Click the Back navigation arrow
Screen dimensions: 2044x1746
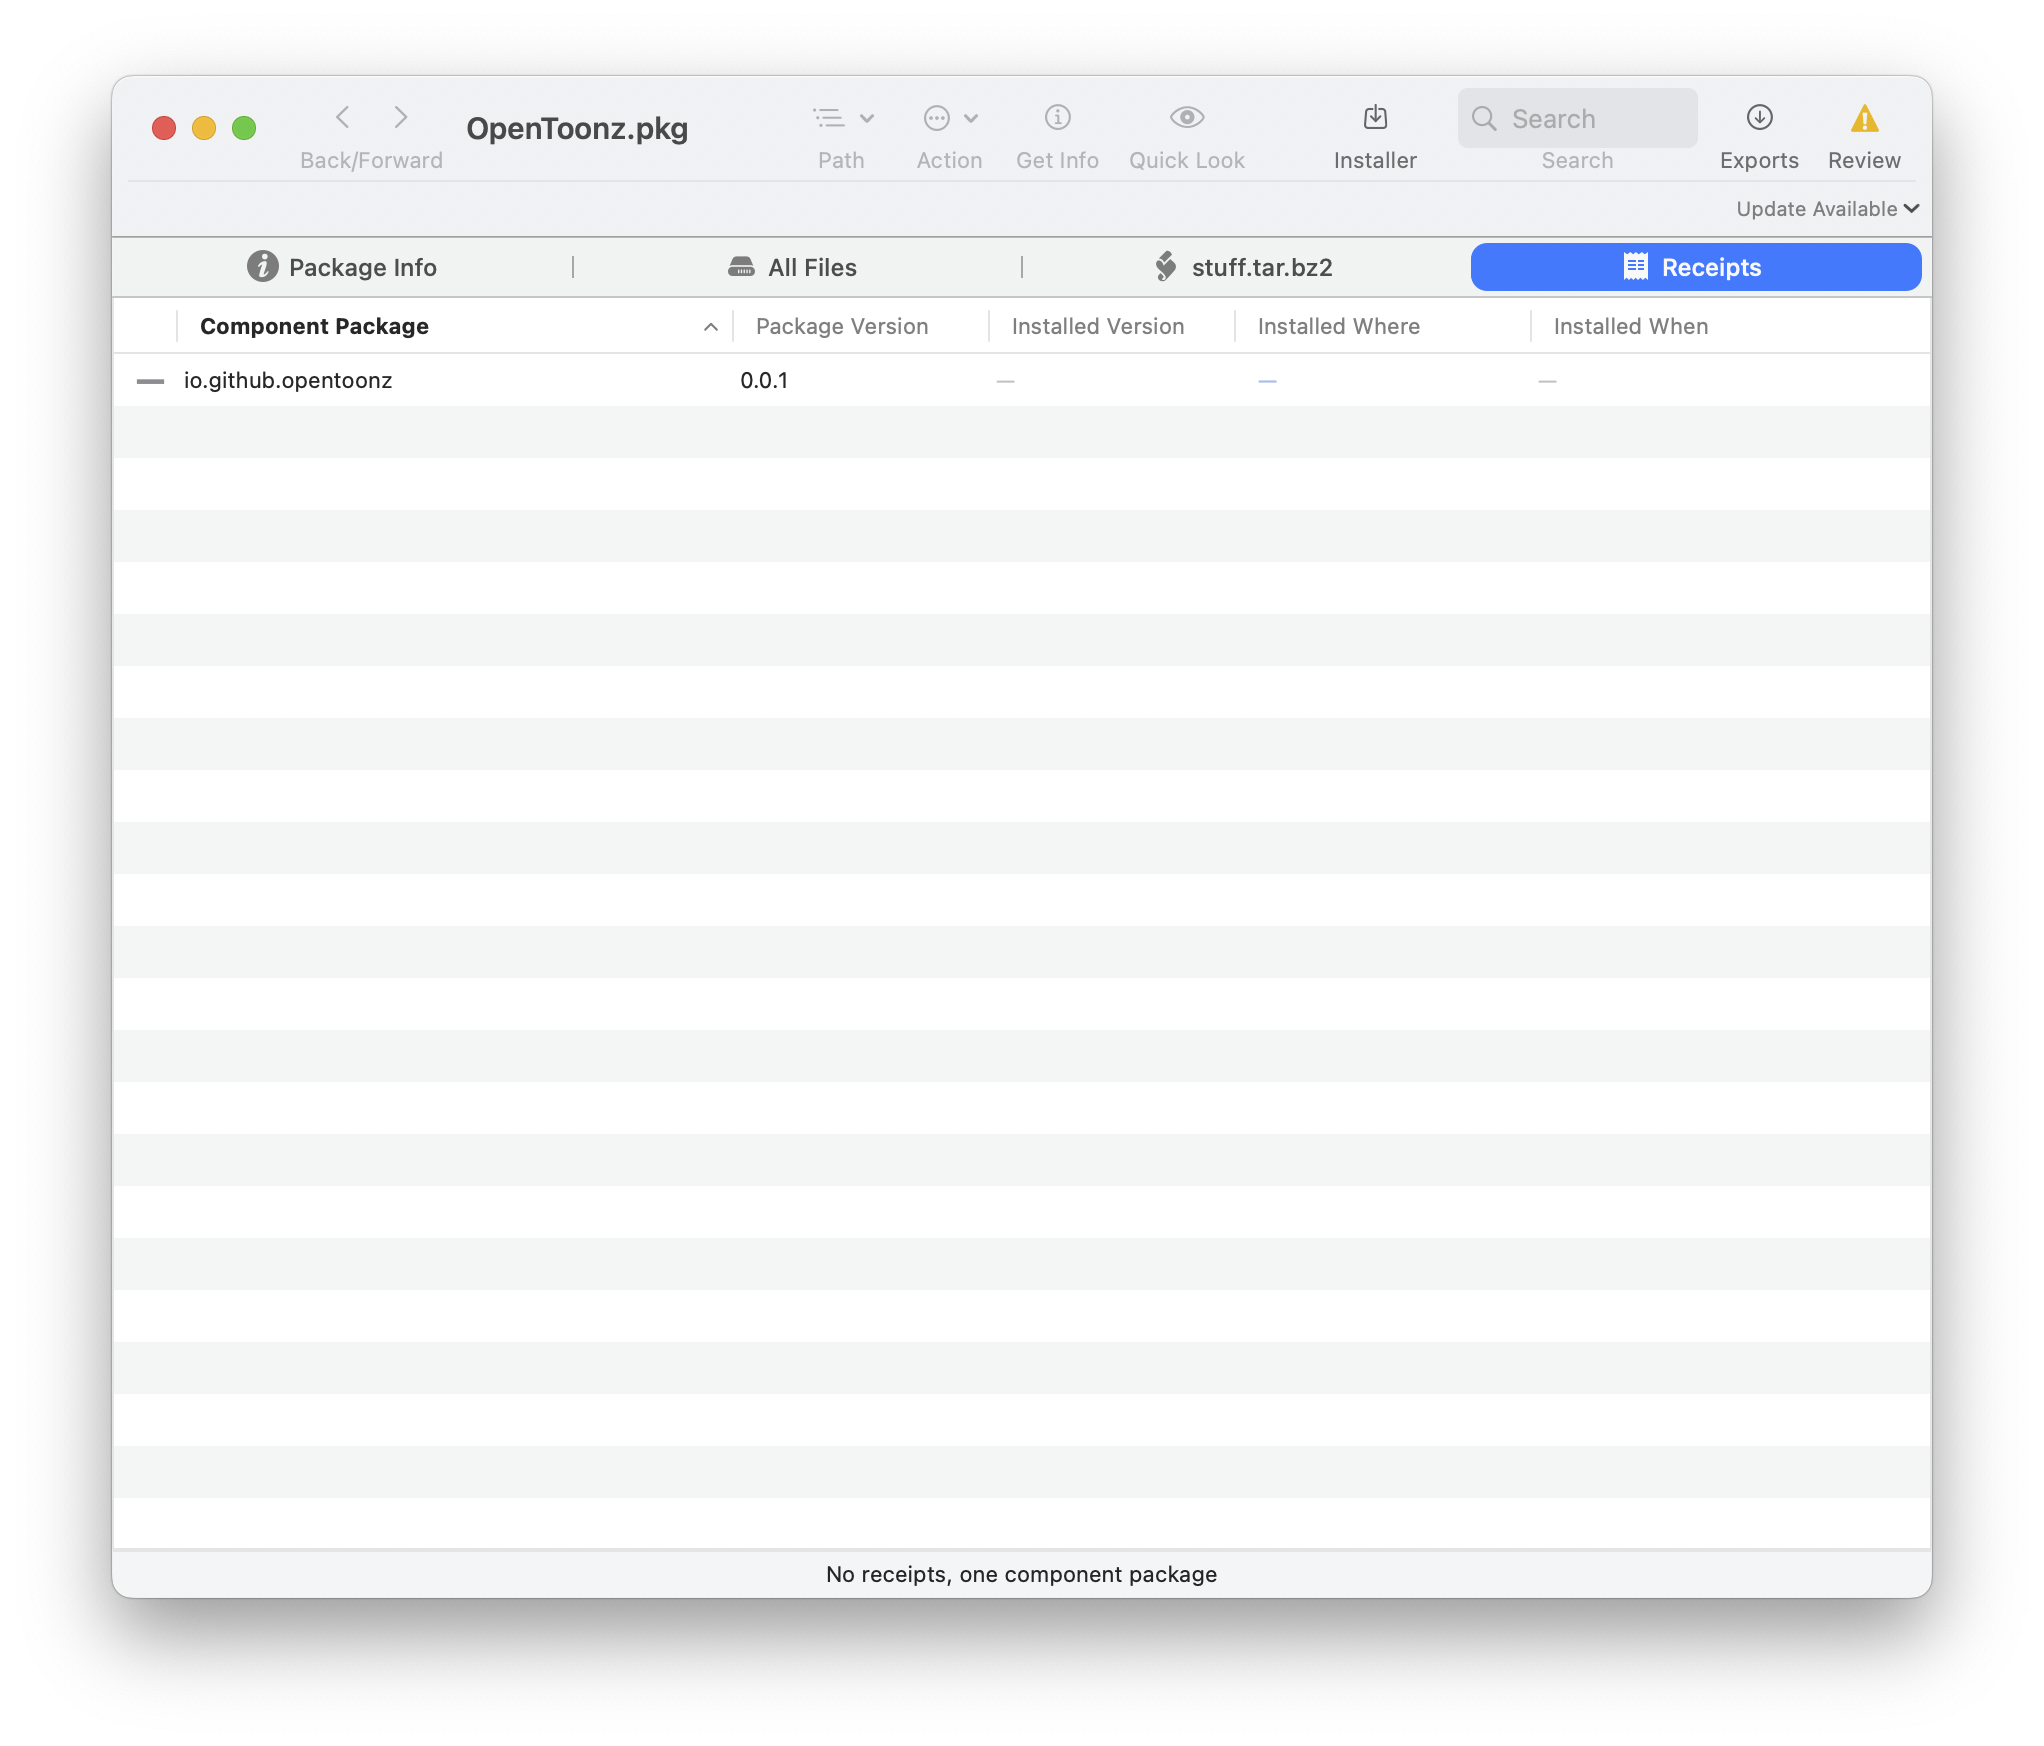pos(343,117)
